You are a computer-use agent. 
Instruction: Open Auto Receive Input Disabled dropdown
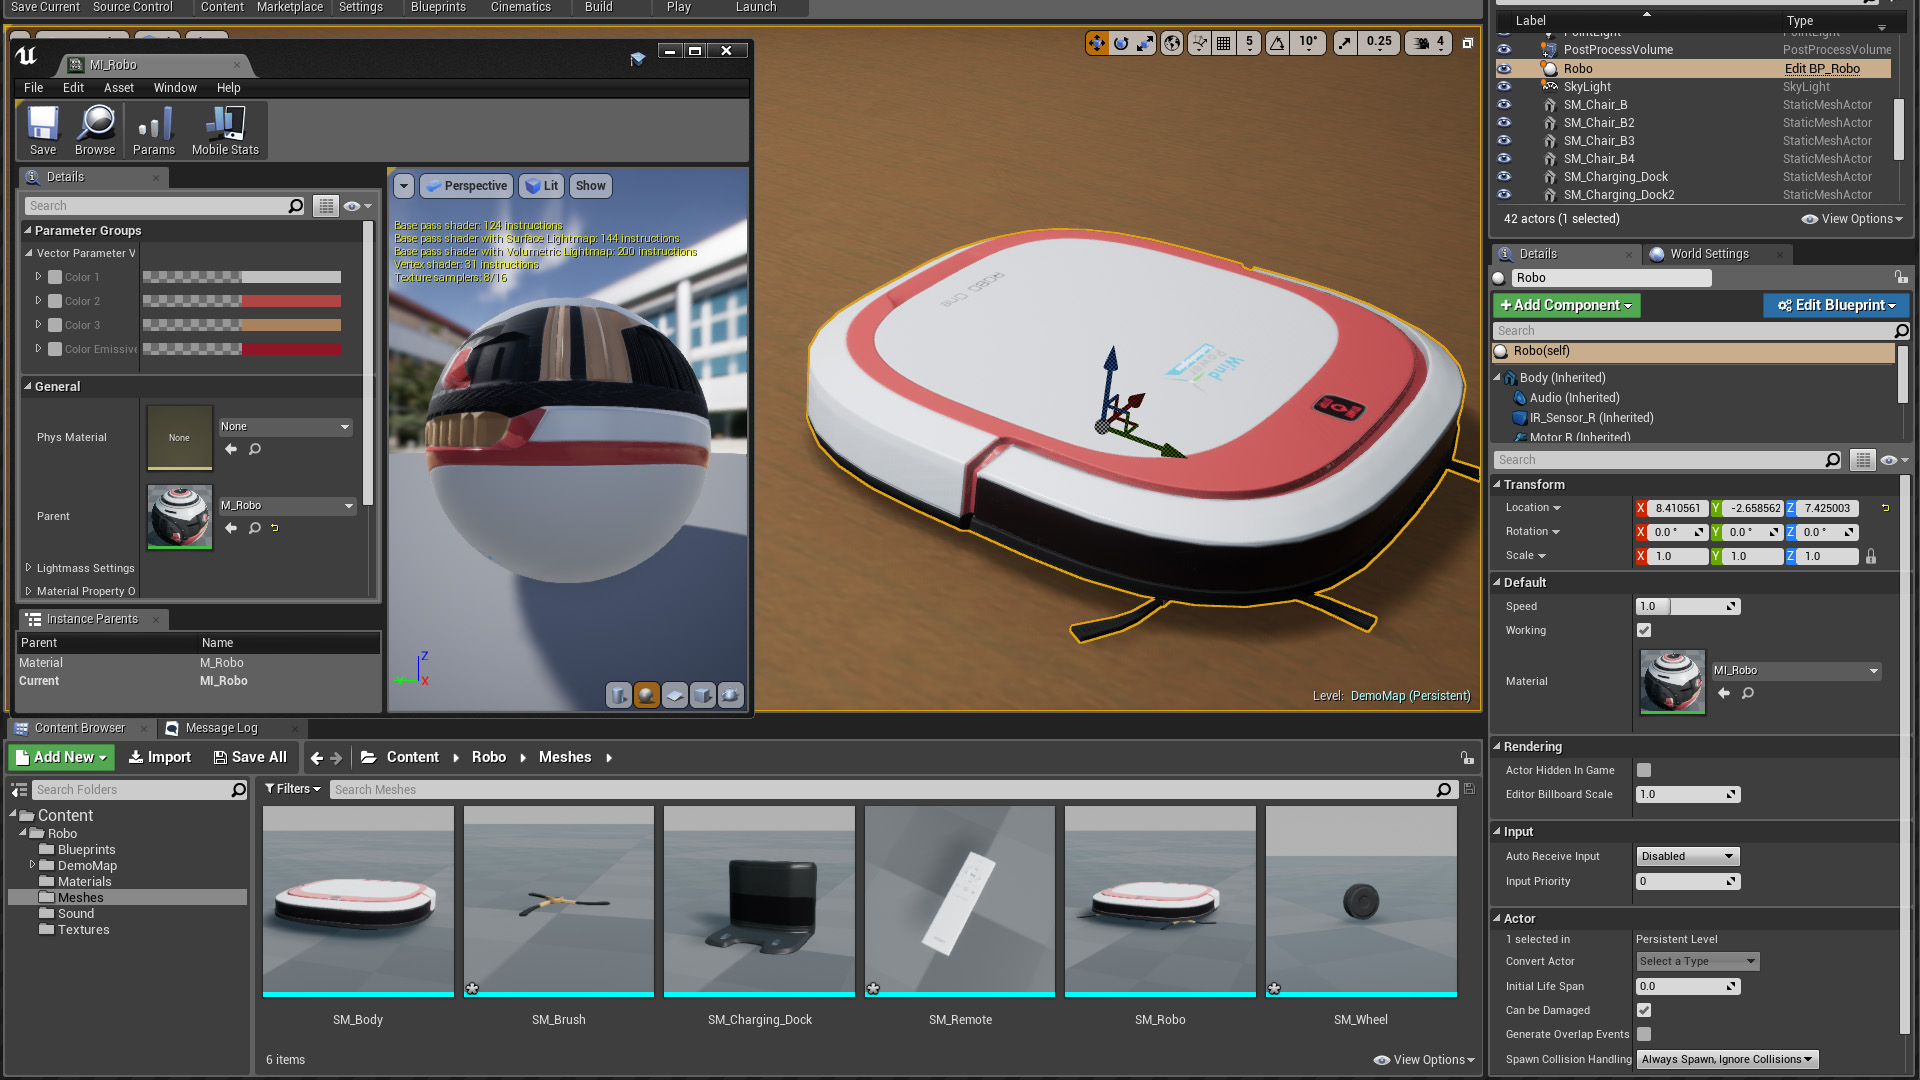[1688, 856]
